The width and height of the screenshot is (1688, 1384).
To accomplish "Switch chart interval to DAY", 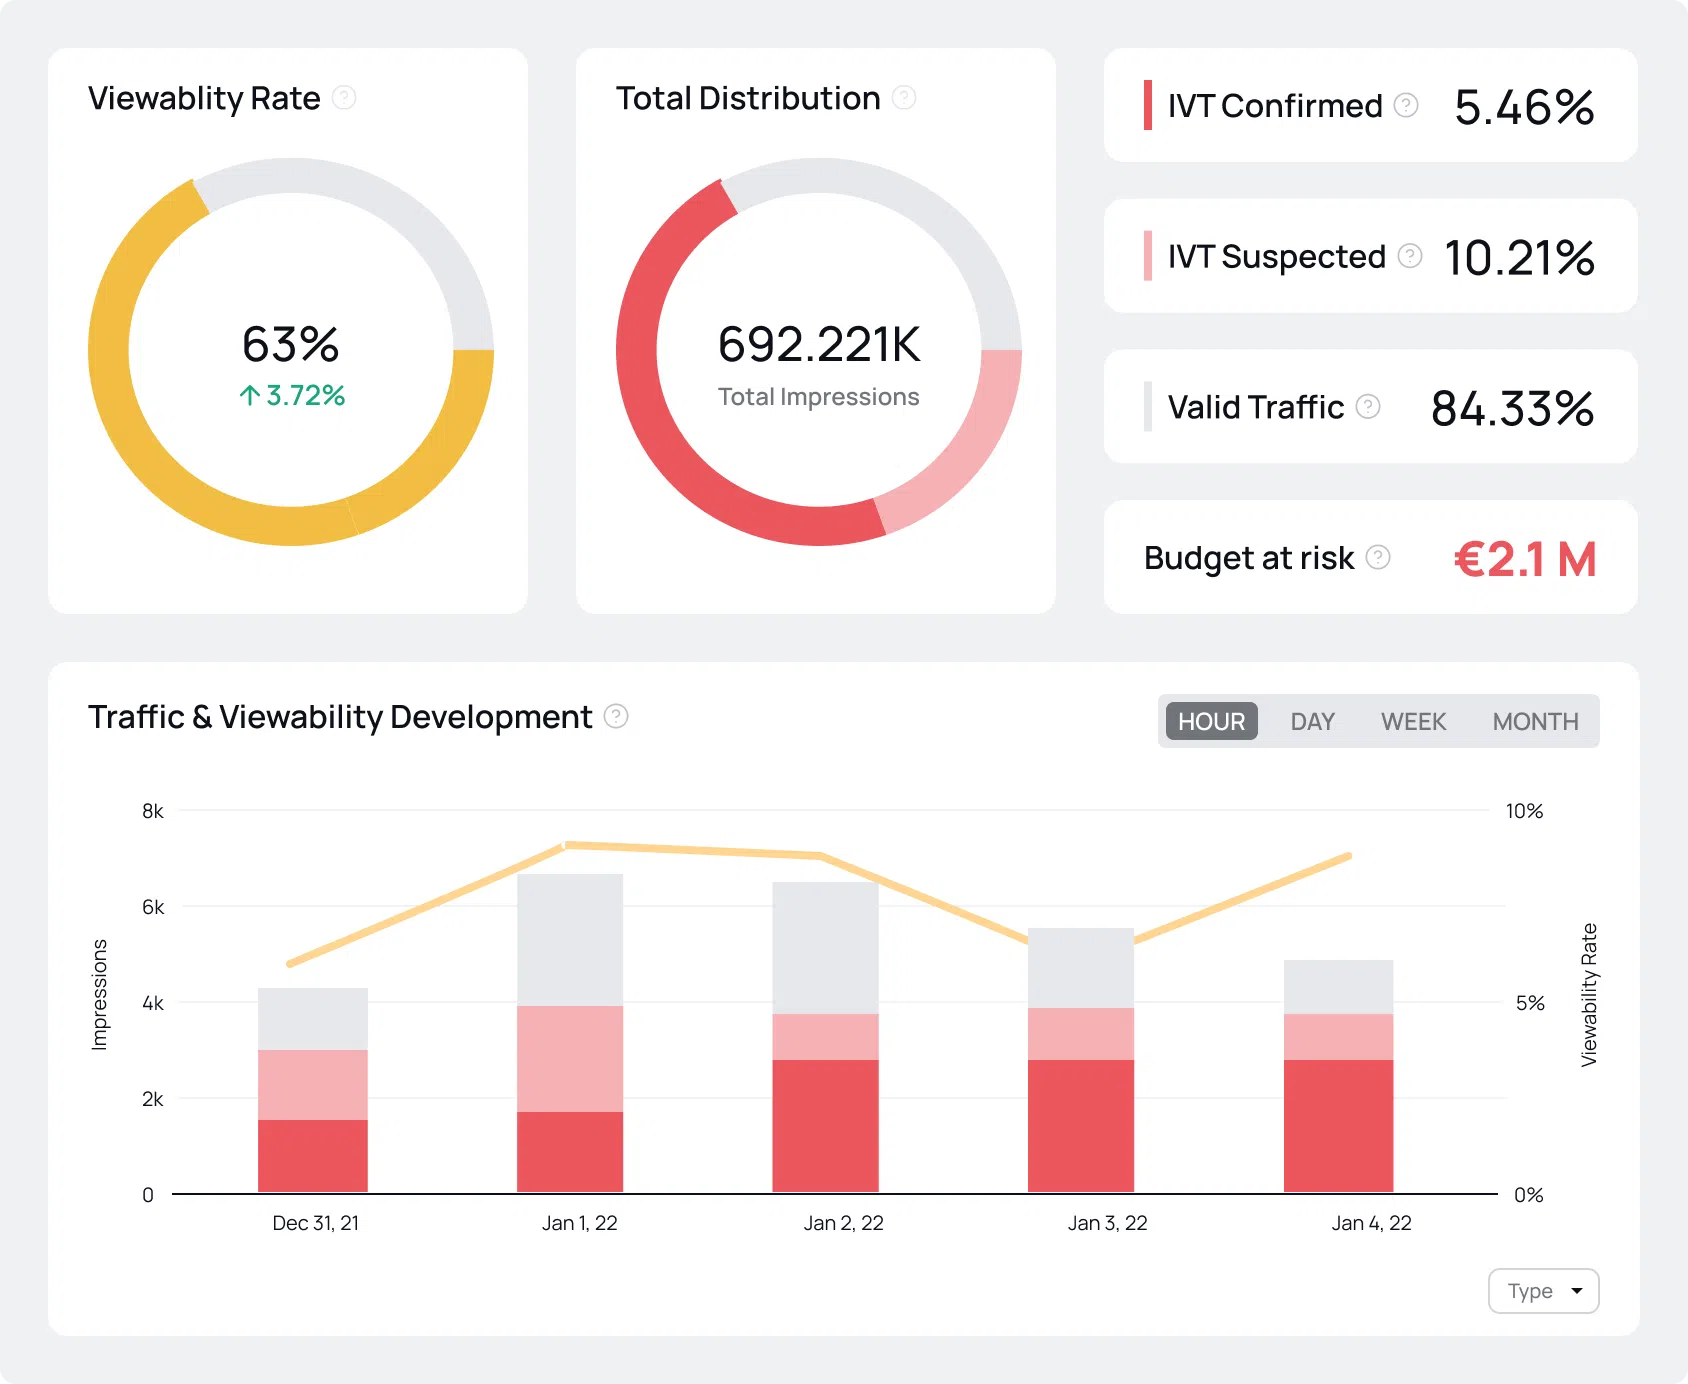I will tap(1313, 721).
